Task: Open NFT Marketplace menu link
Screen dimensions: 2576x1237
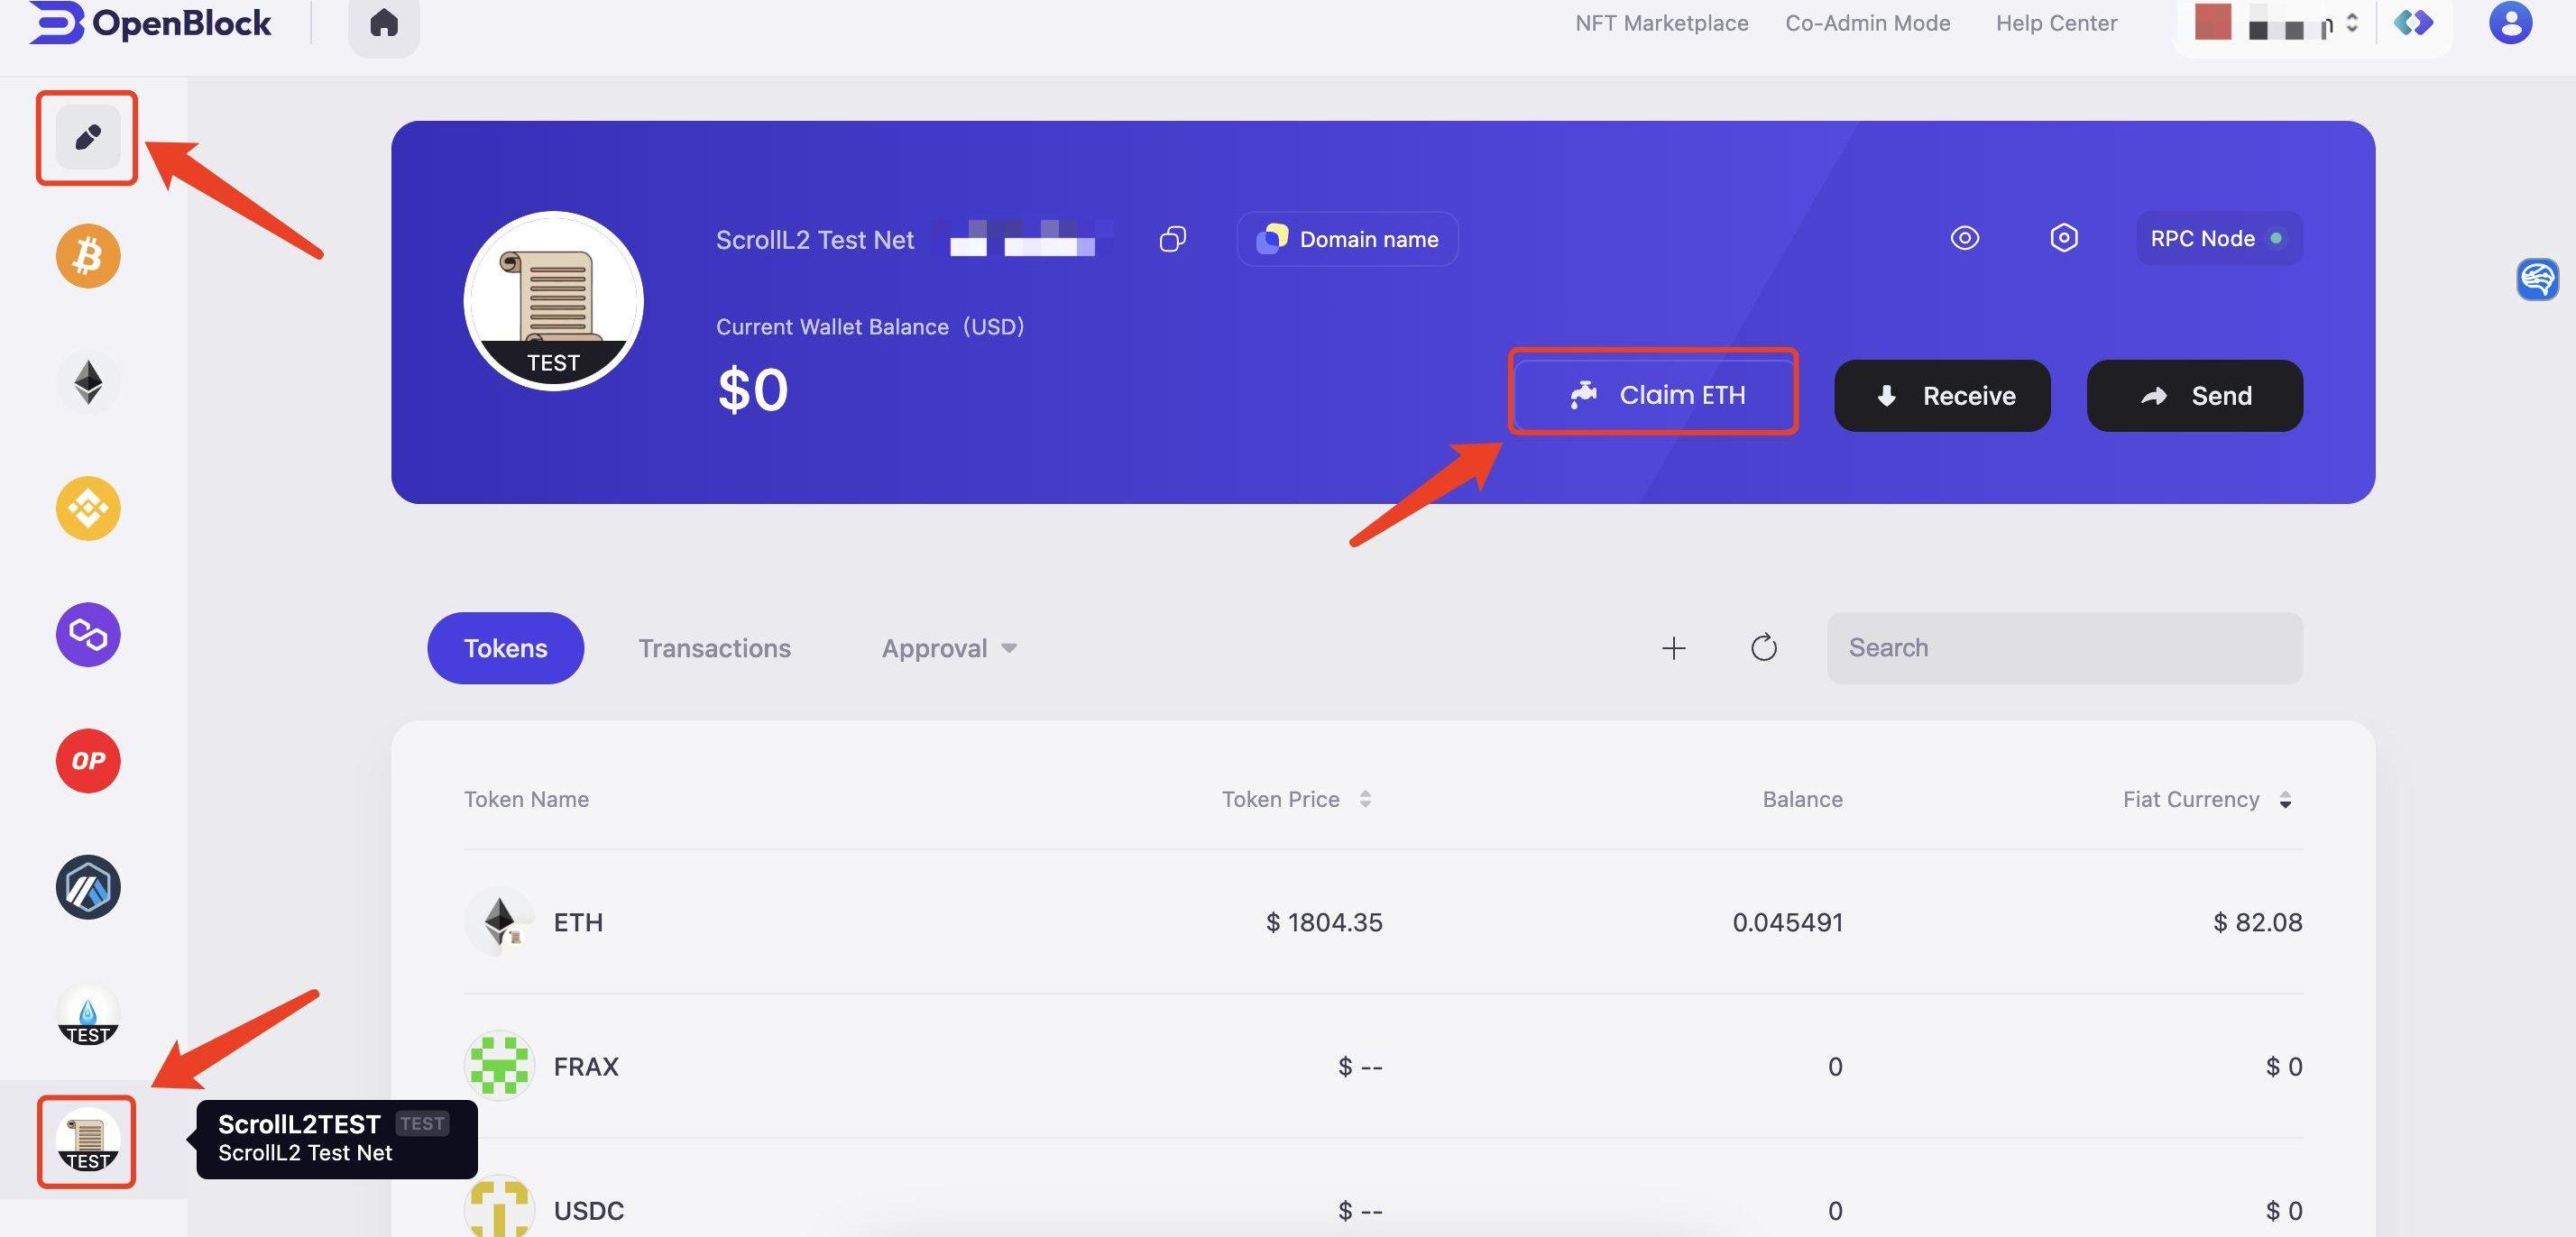Action: pos(1661,23)
